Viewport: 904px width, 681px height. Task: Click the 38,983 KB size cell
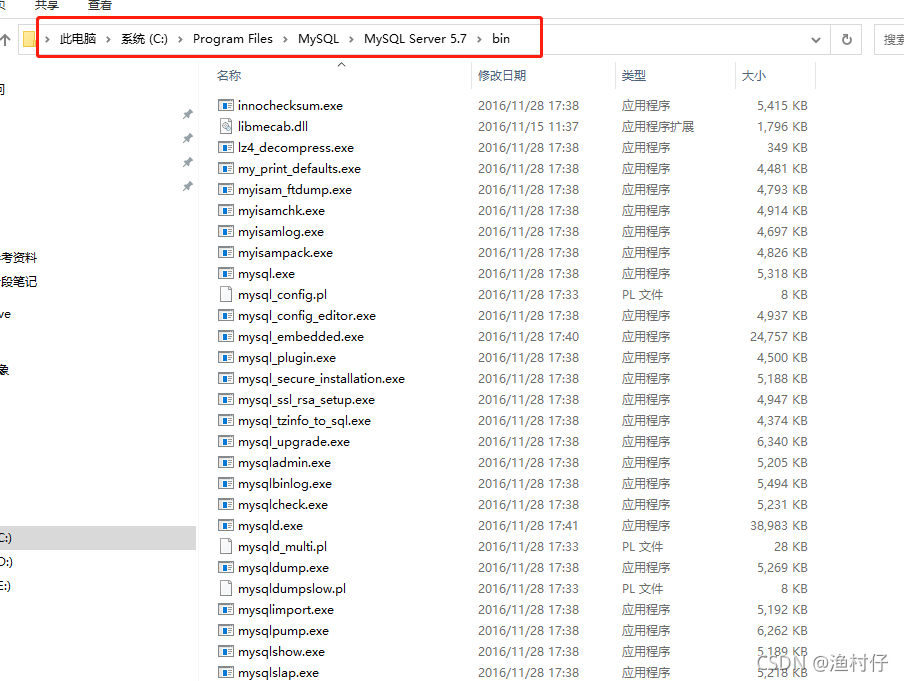click(778, 526)
